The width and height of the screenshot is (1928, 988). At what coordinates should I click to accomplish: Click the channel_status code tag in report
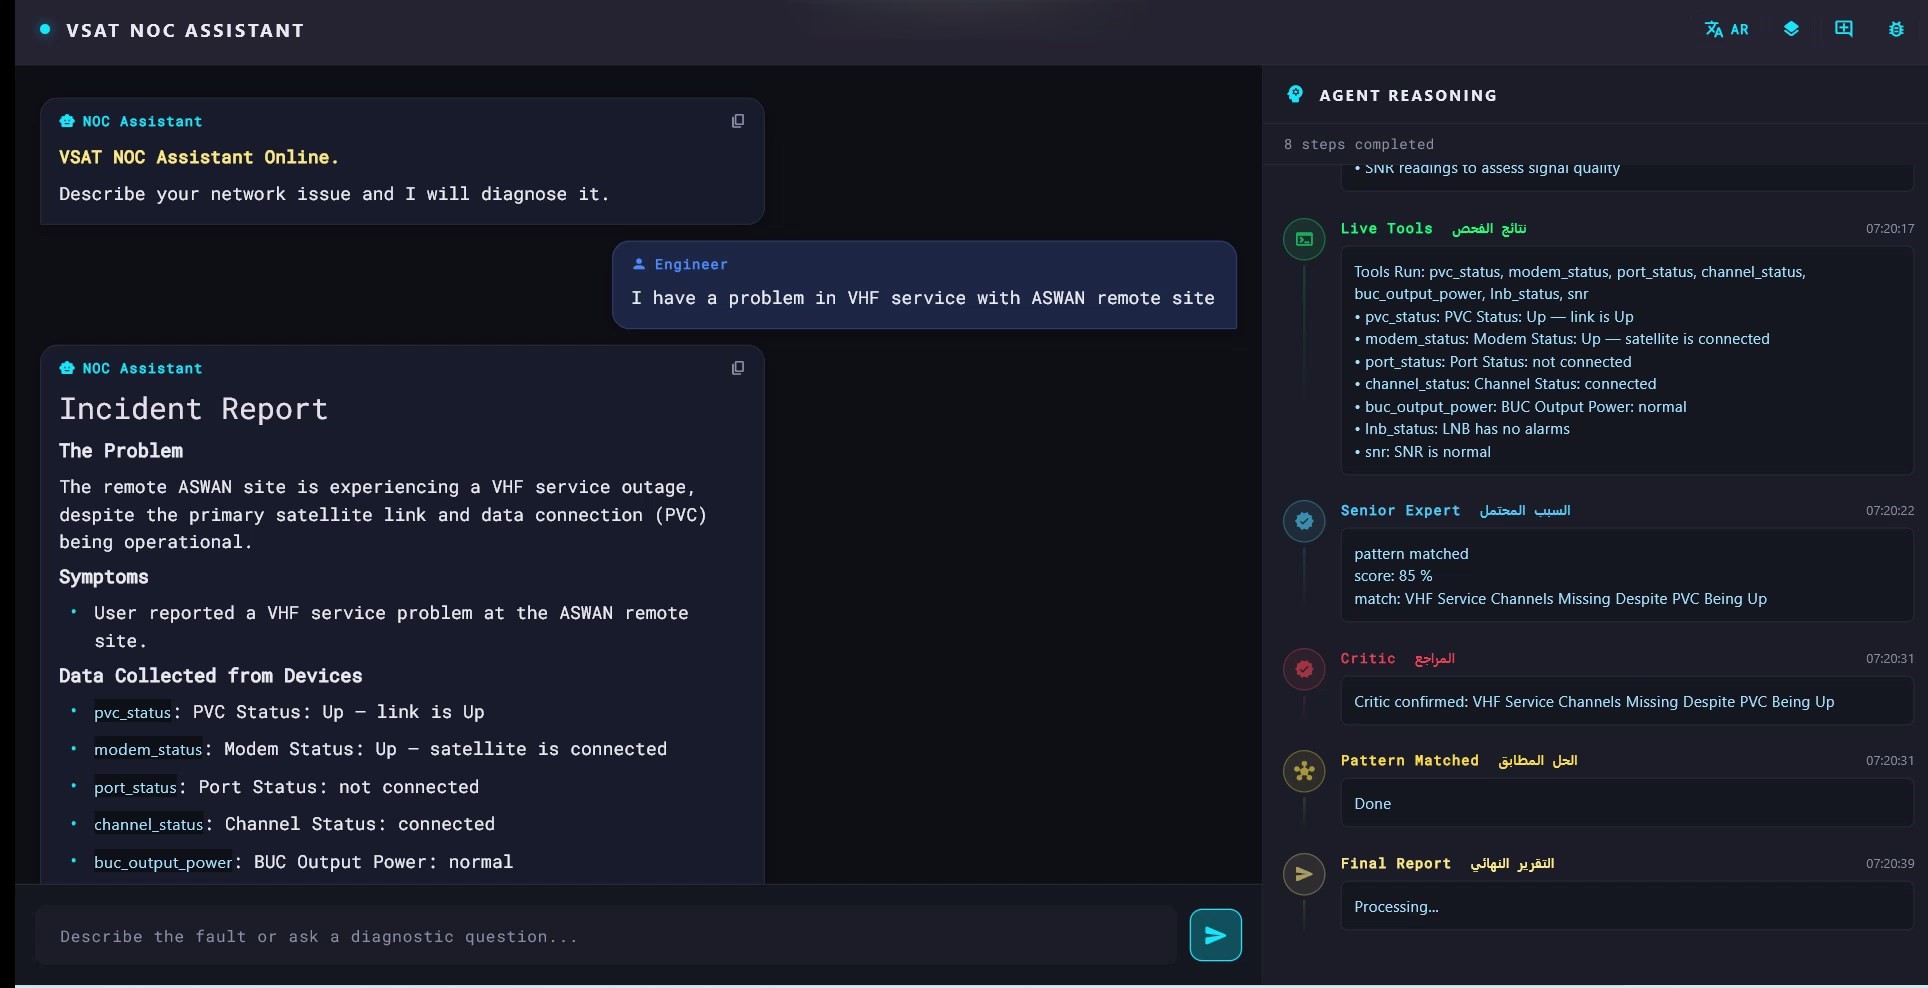[149, 825]
